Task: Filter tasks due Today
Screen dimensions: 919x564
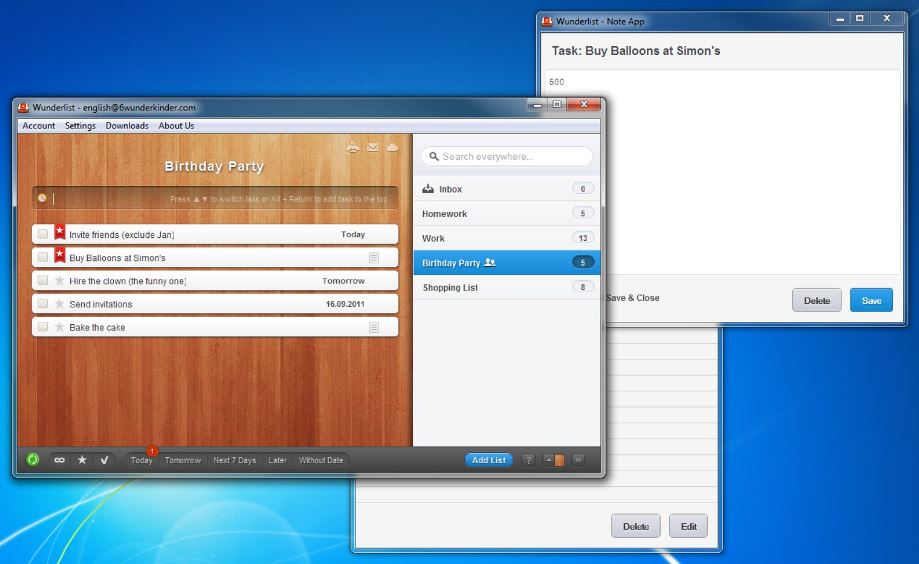Action: click(x=141, y=460)
